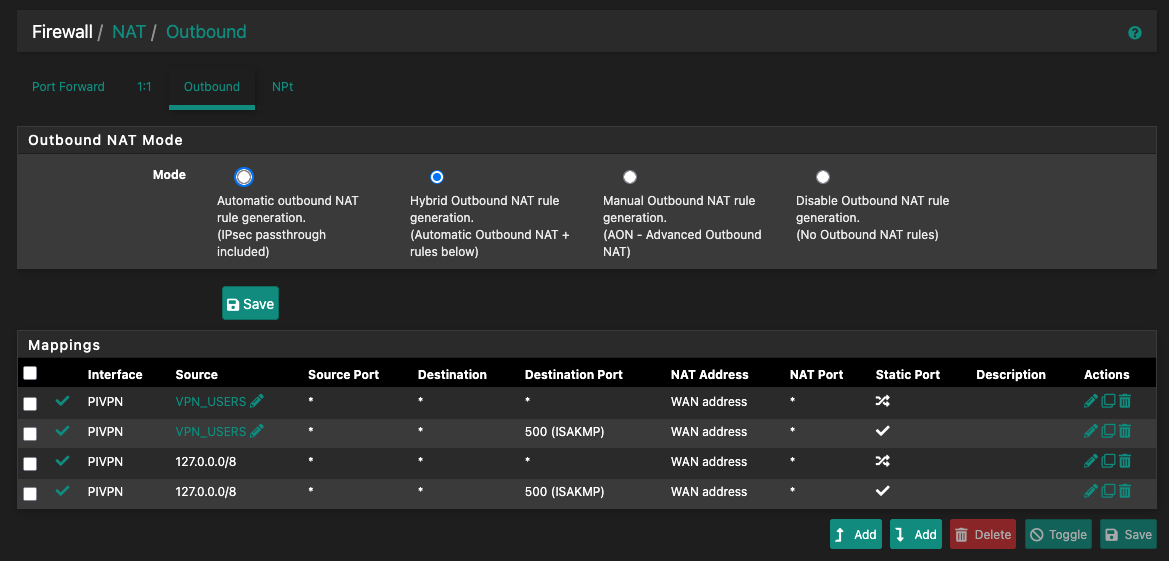Click the Destination Port column header
The image size is (1169, 561).
tap(573, 374)
